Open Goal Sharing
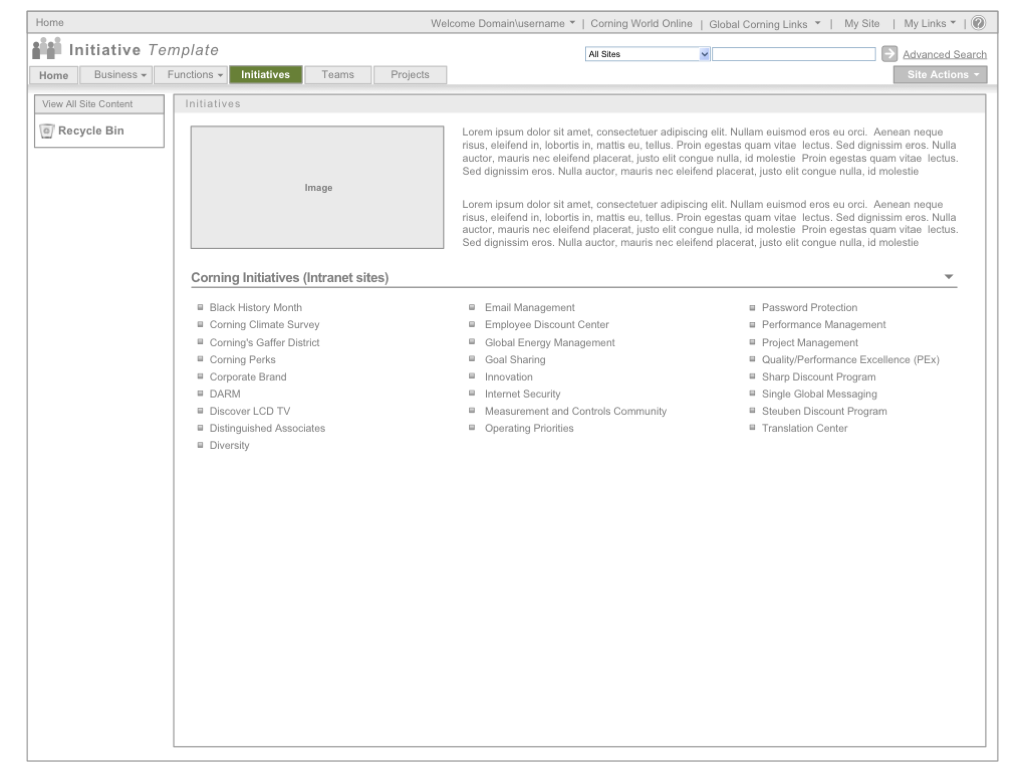This screenshot has height=768, width=1024. 515,360
